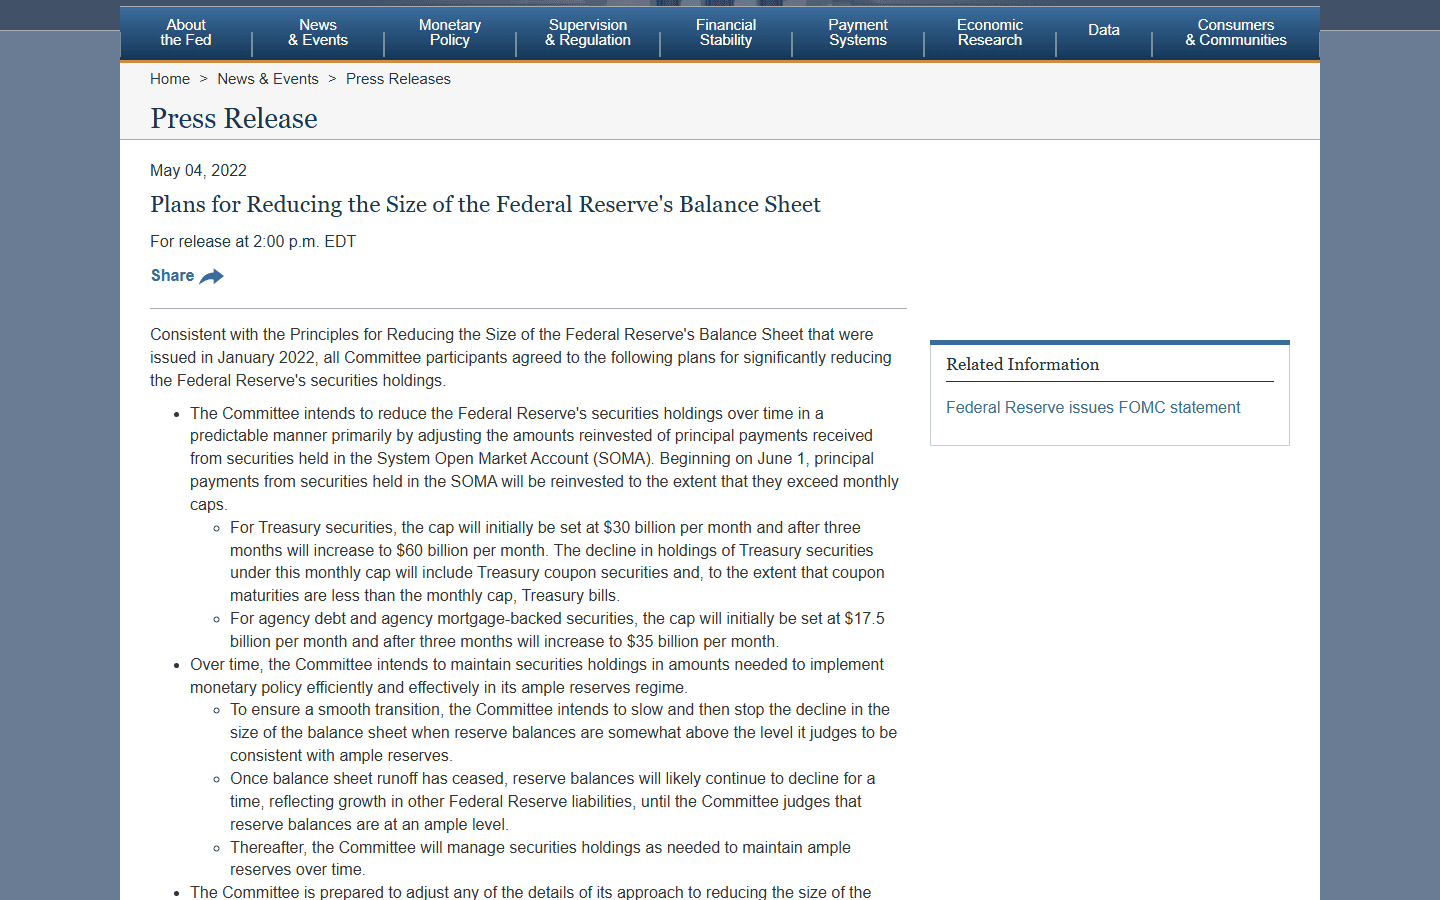Open the Payment Systems menu
This screenshot has height=900, width=1440.
coord(858,32)
